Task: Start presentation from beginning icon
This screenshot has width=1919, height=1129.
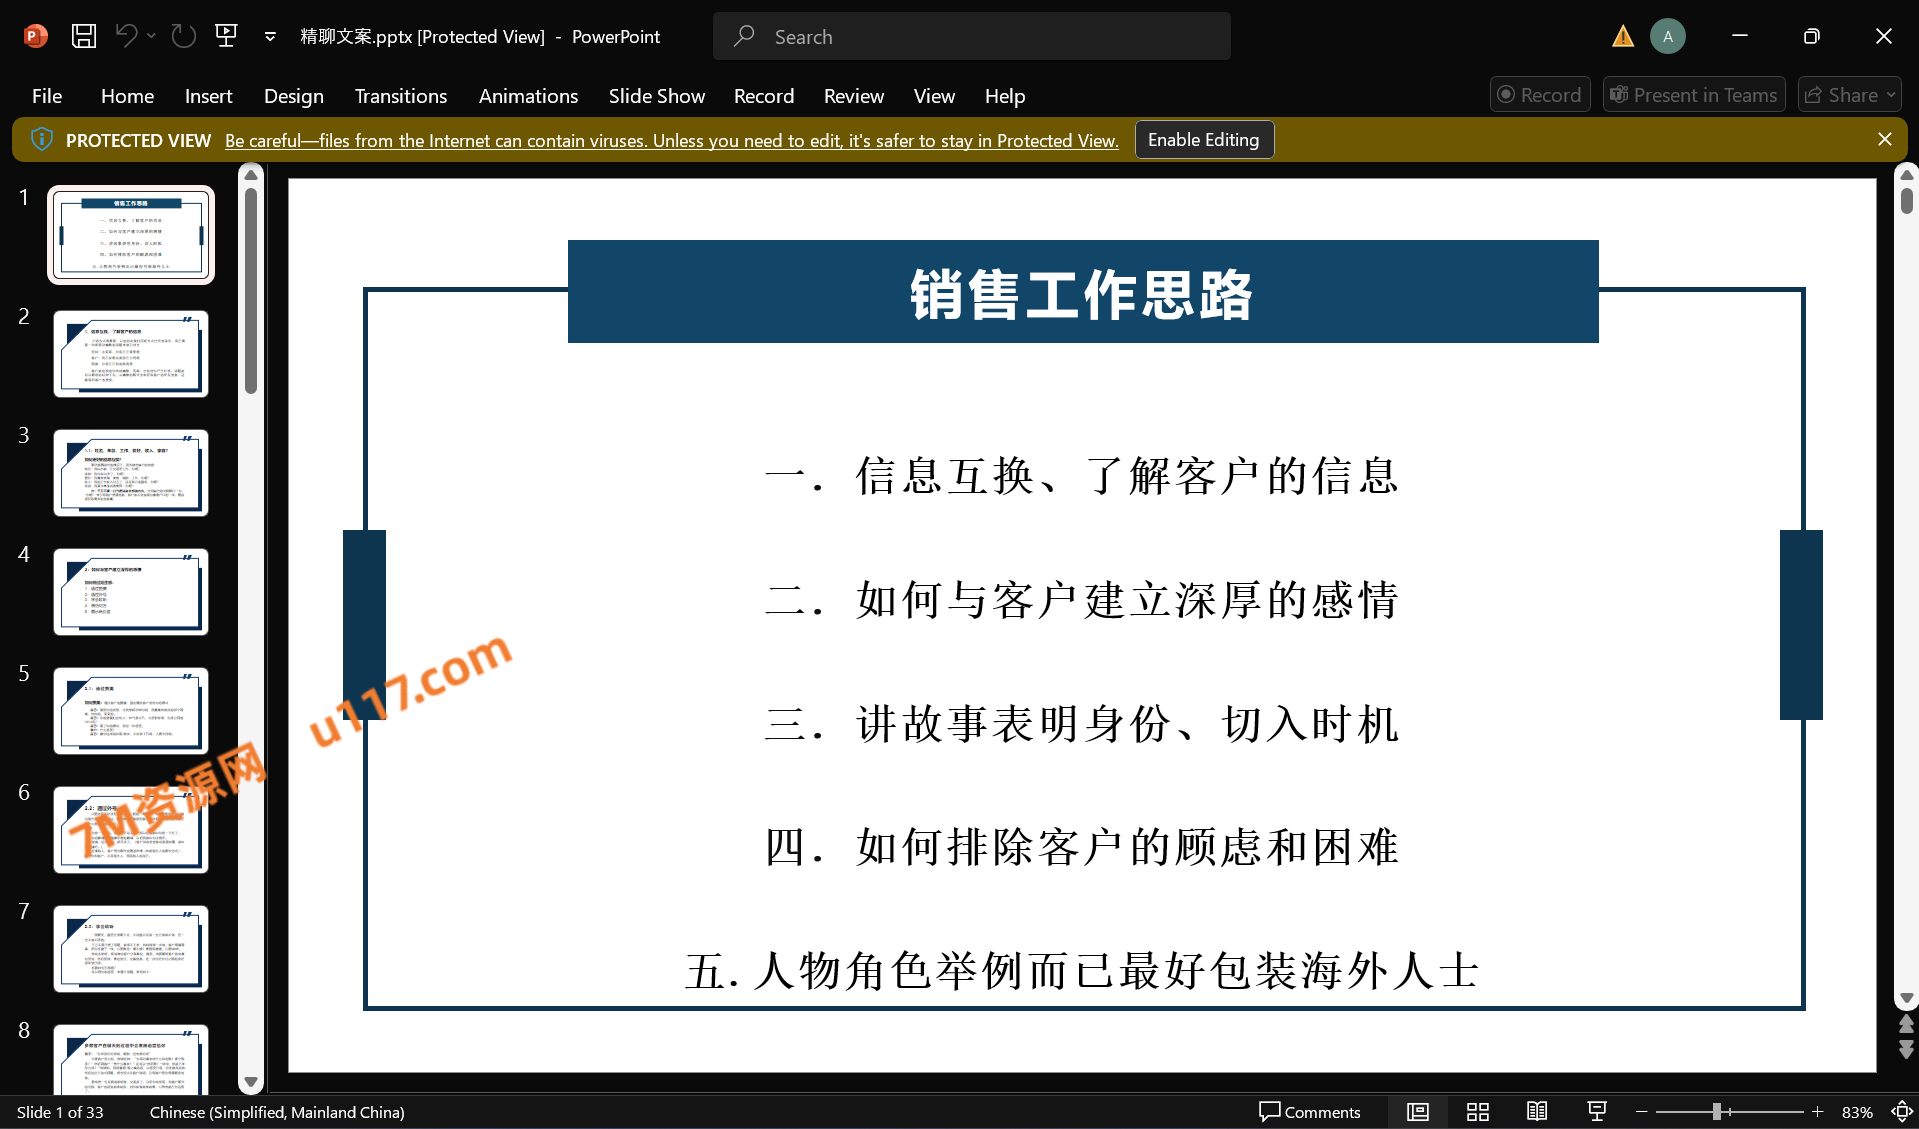Action: (227, 37)
